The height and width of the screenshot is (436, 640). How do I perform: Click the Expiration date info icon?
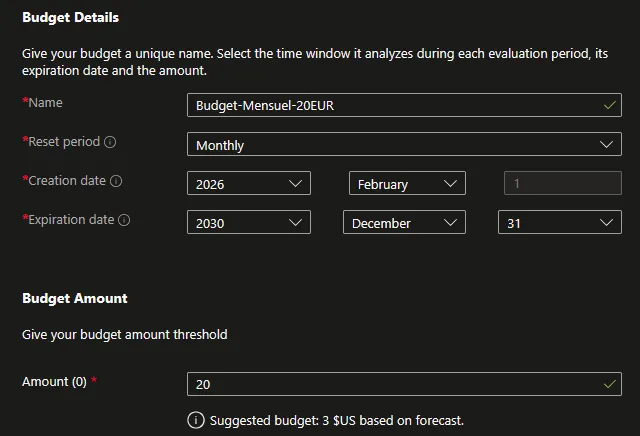click(124, 220)
